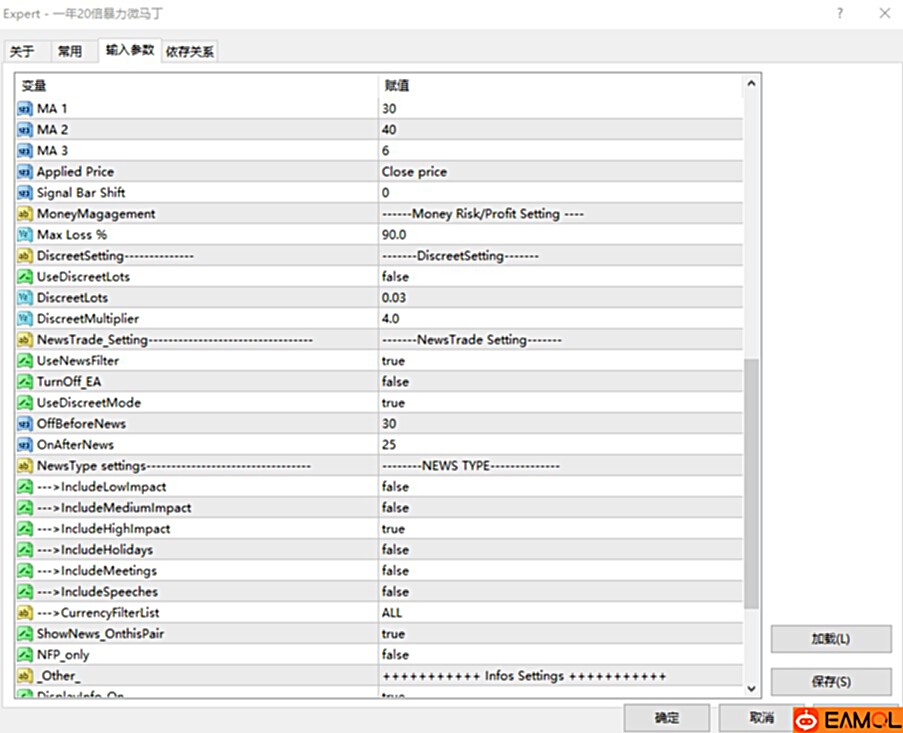Switch to the 常用 tab
Viewport: 903px width, 733px height.
point(70,52)
